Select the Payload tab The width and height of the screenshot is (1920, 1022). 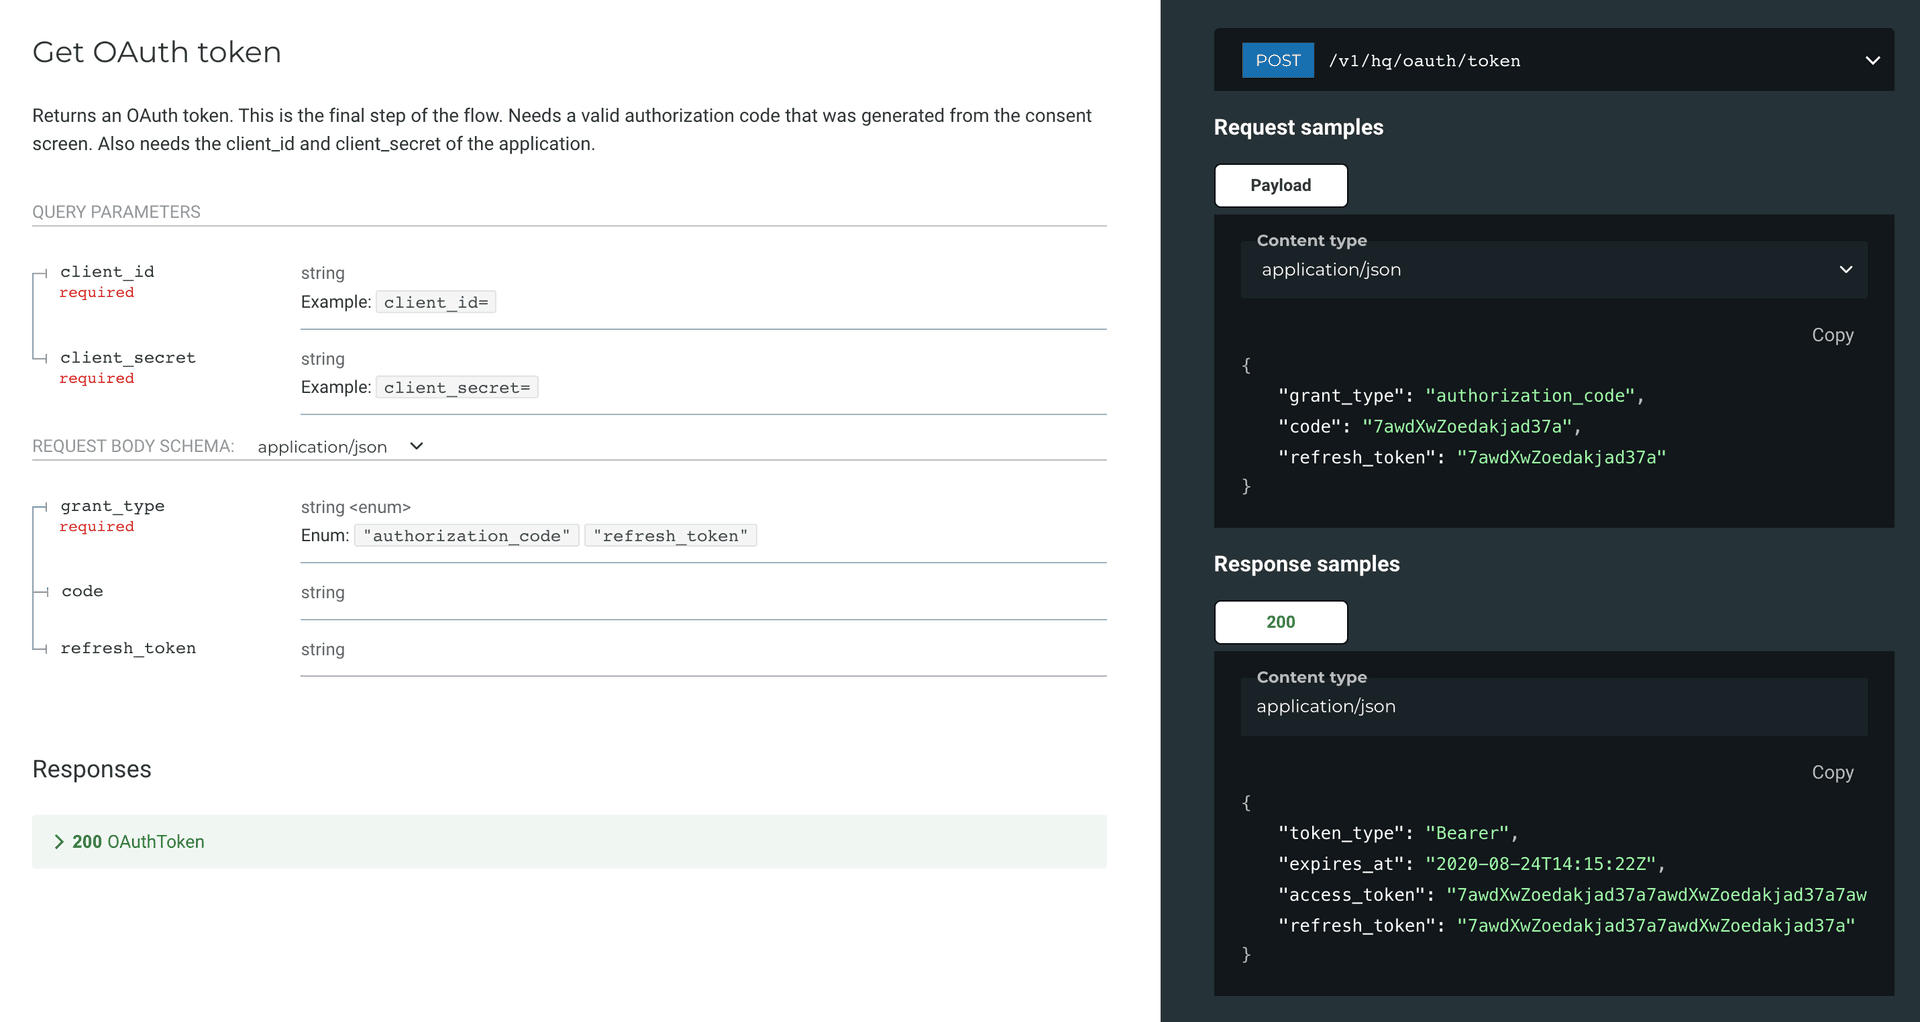pos(1280,186)
